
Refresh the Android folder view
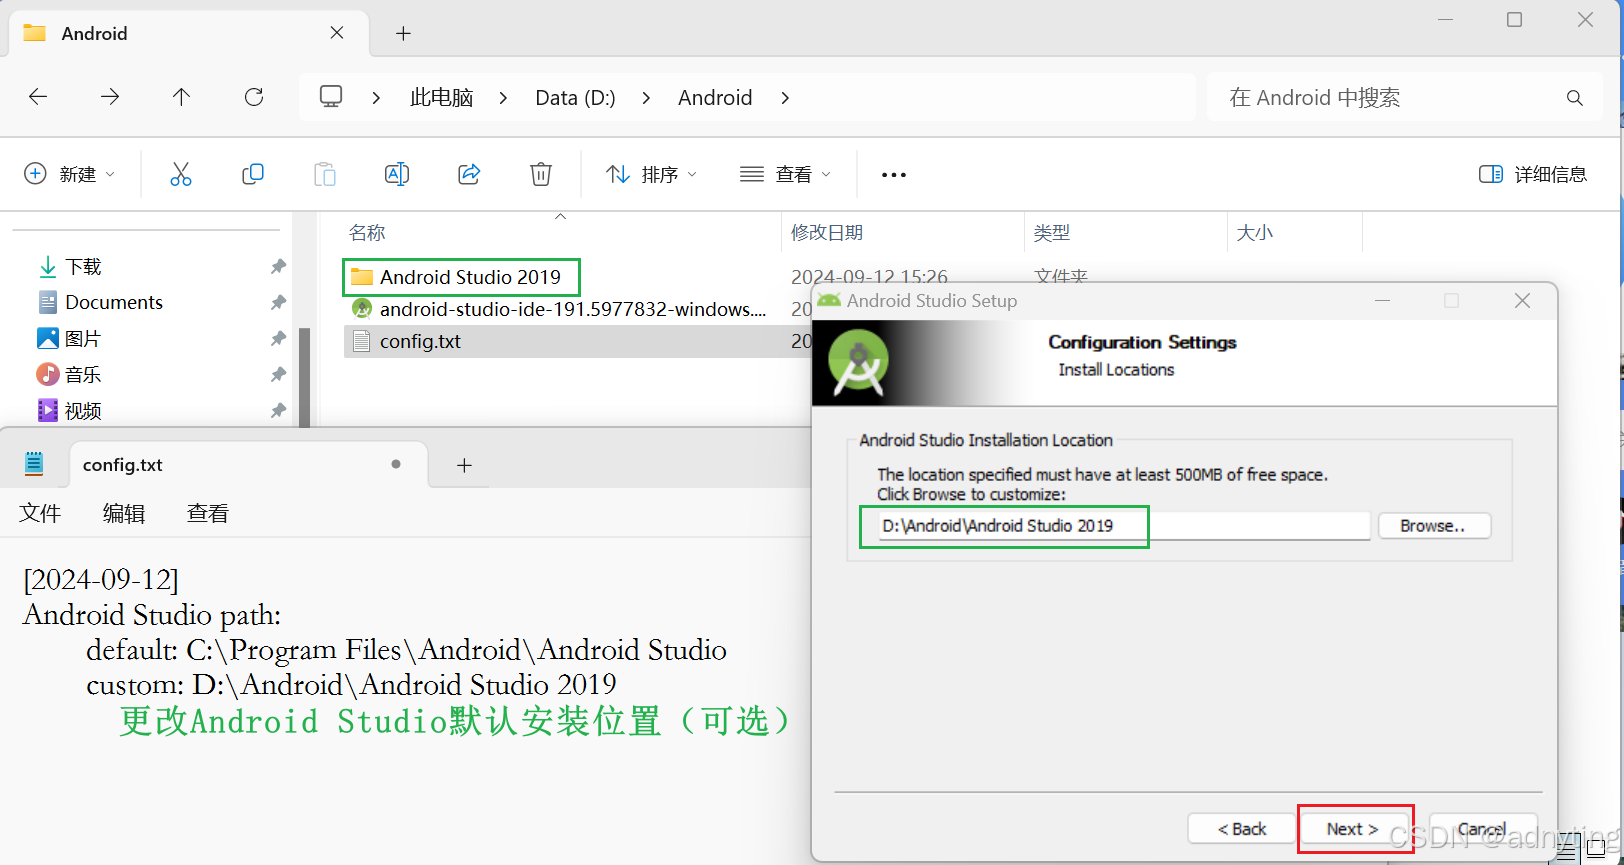pos(254,97)
